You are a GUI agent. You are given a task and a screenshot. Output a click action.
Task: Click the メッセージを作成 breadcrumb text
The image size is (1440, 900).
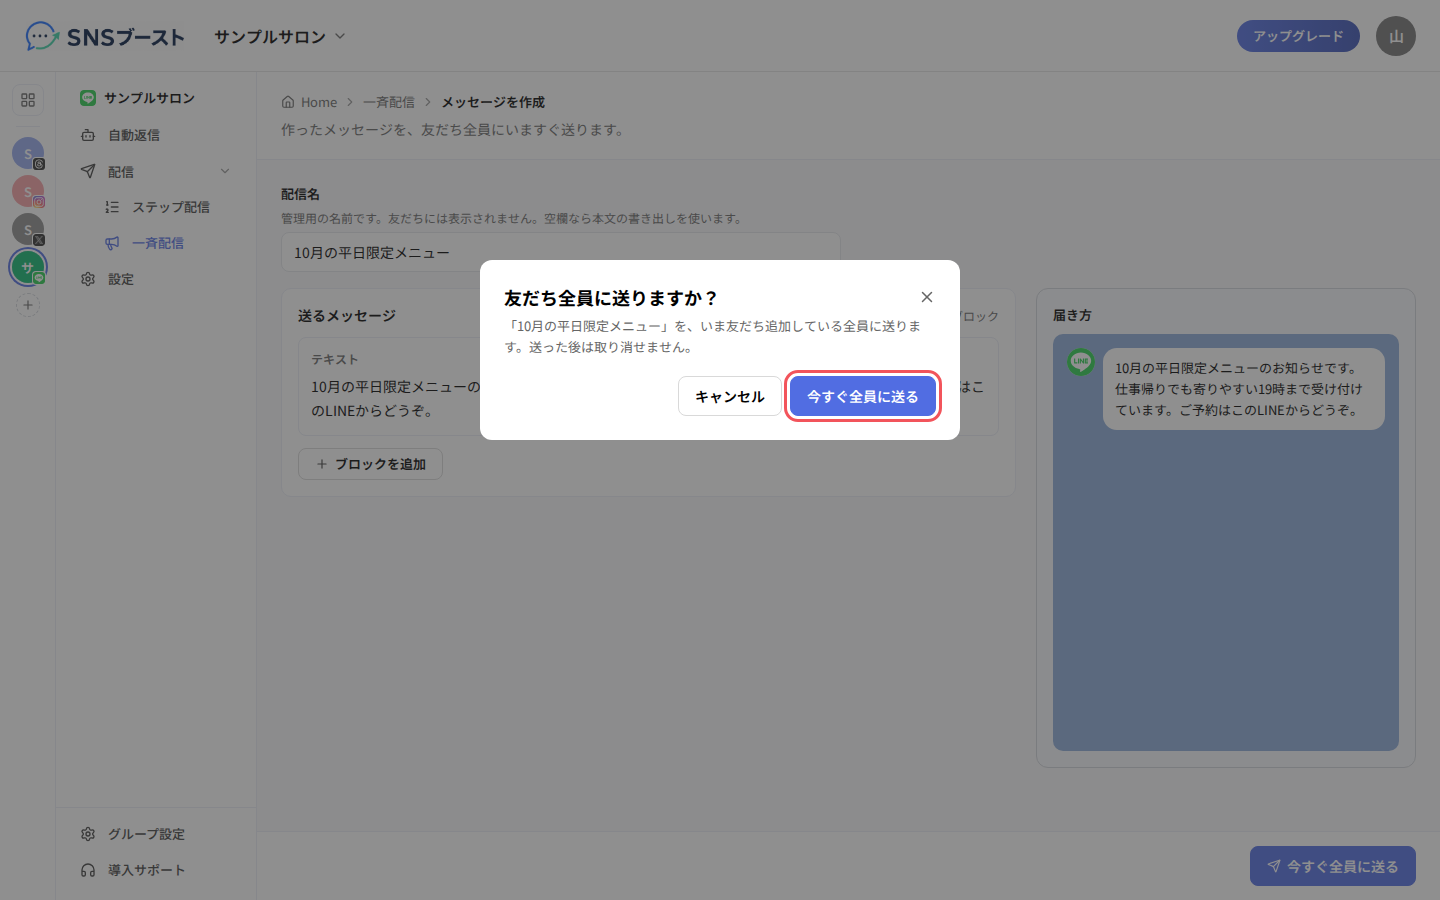[x=493, y=102]
